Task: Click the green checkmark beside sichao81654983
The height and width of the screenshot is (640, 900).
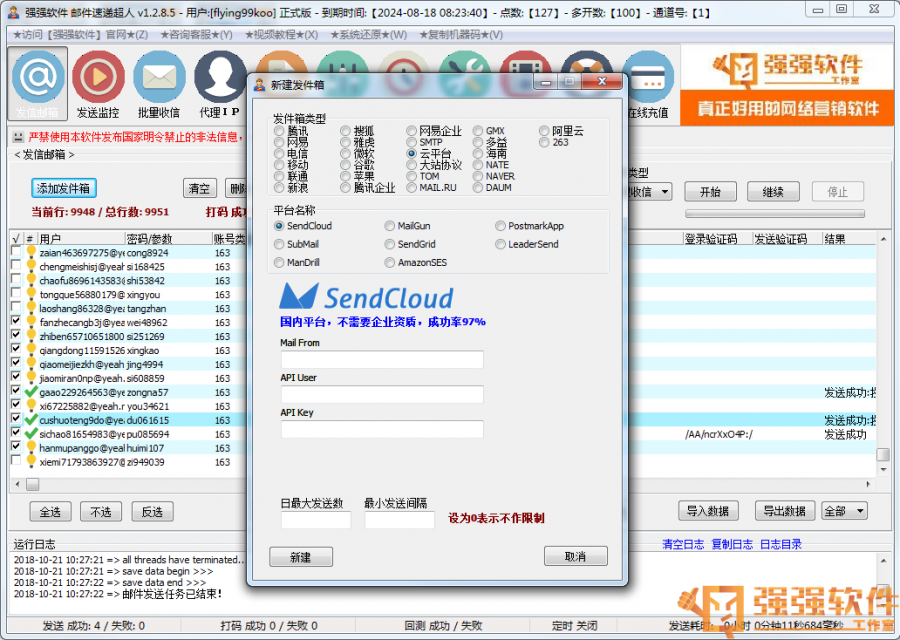Action: pyautogui.click(x=31, y=434)
